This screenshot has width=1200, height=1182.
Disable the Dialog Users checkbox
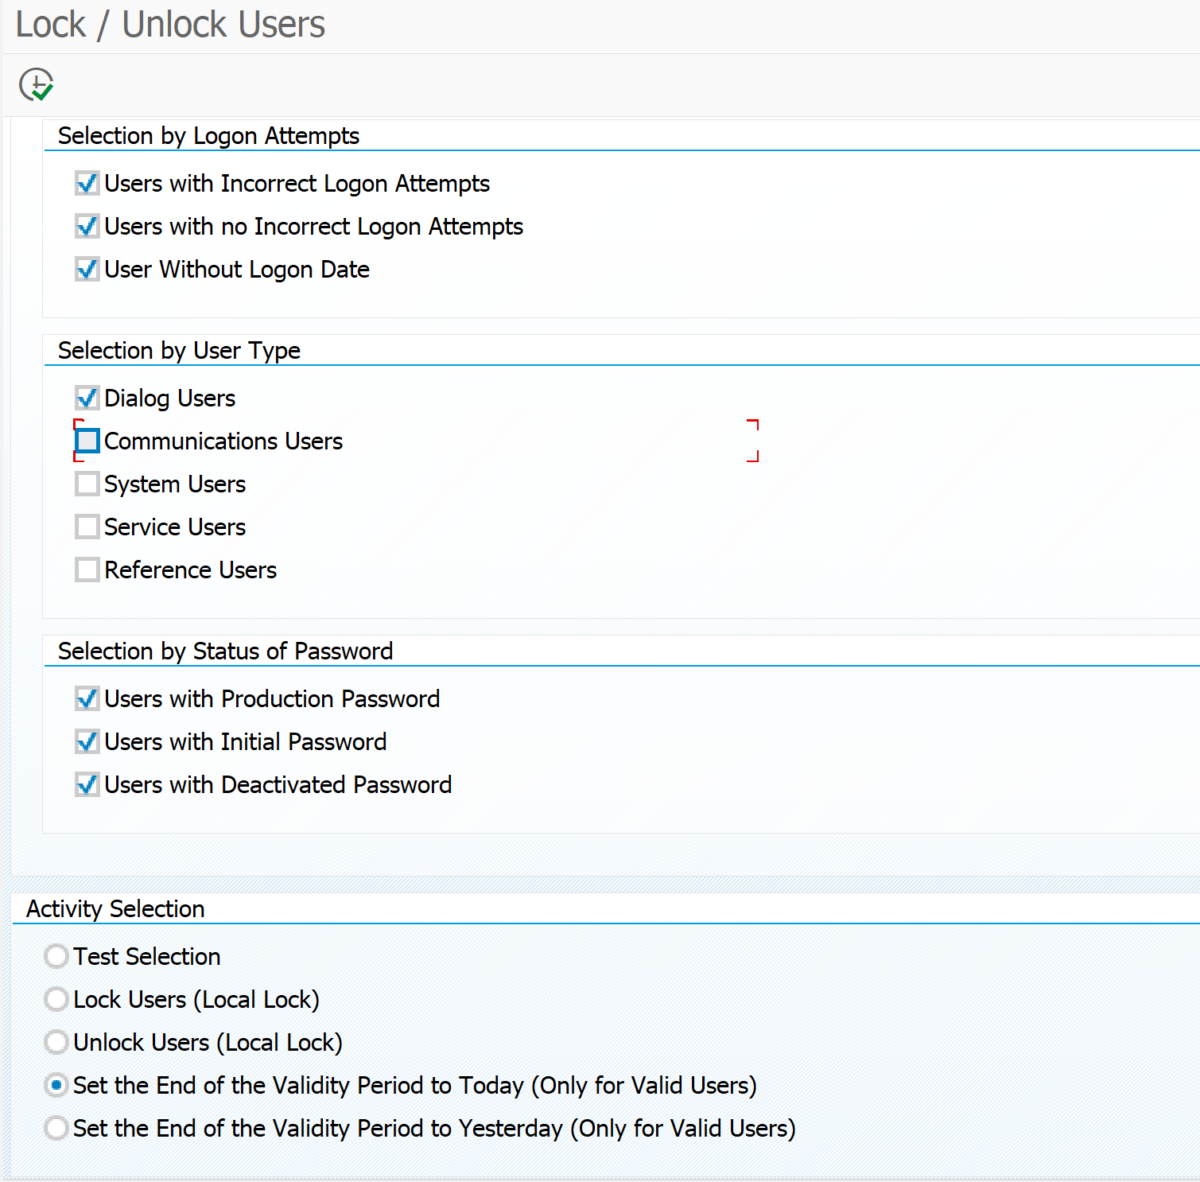point(87,397)
